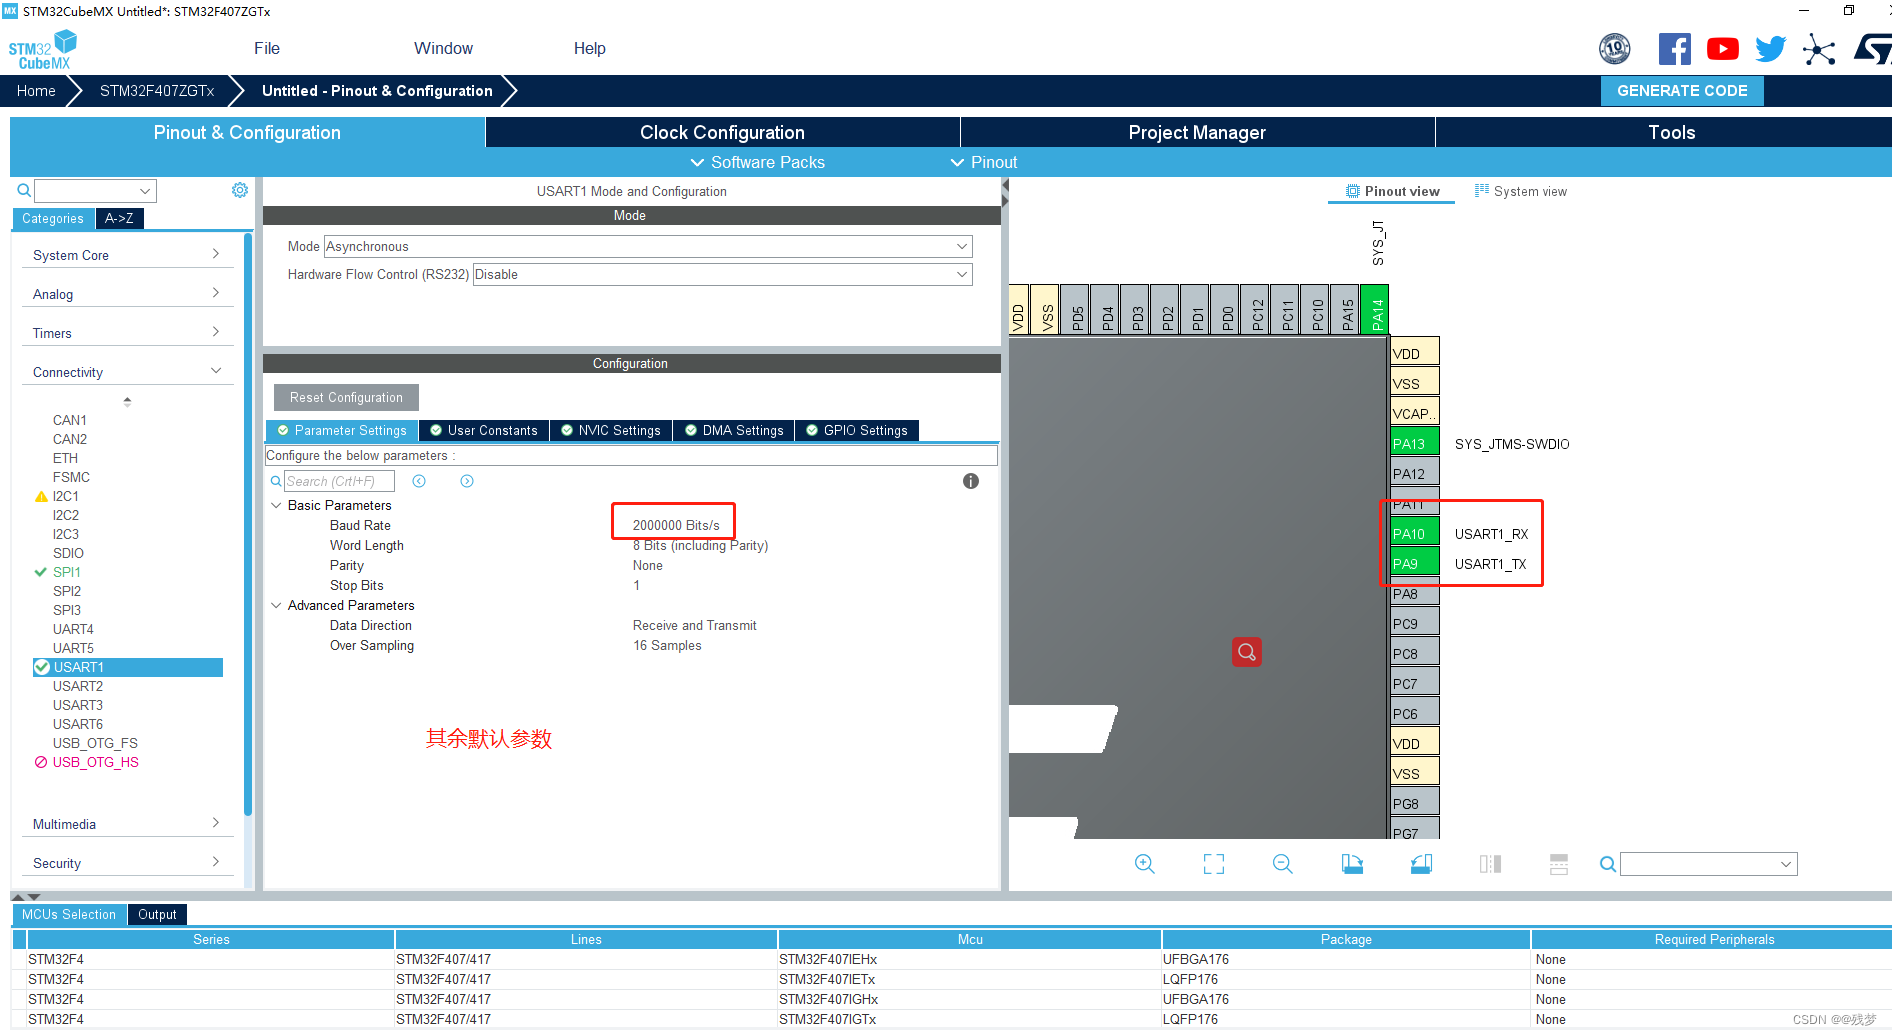Open the DMA Settings tab
The width and height of the screenshot is (1892, 1035).
pos(734,430)
